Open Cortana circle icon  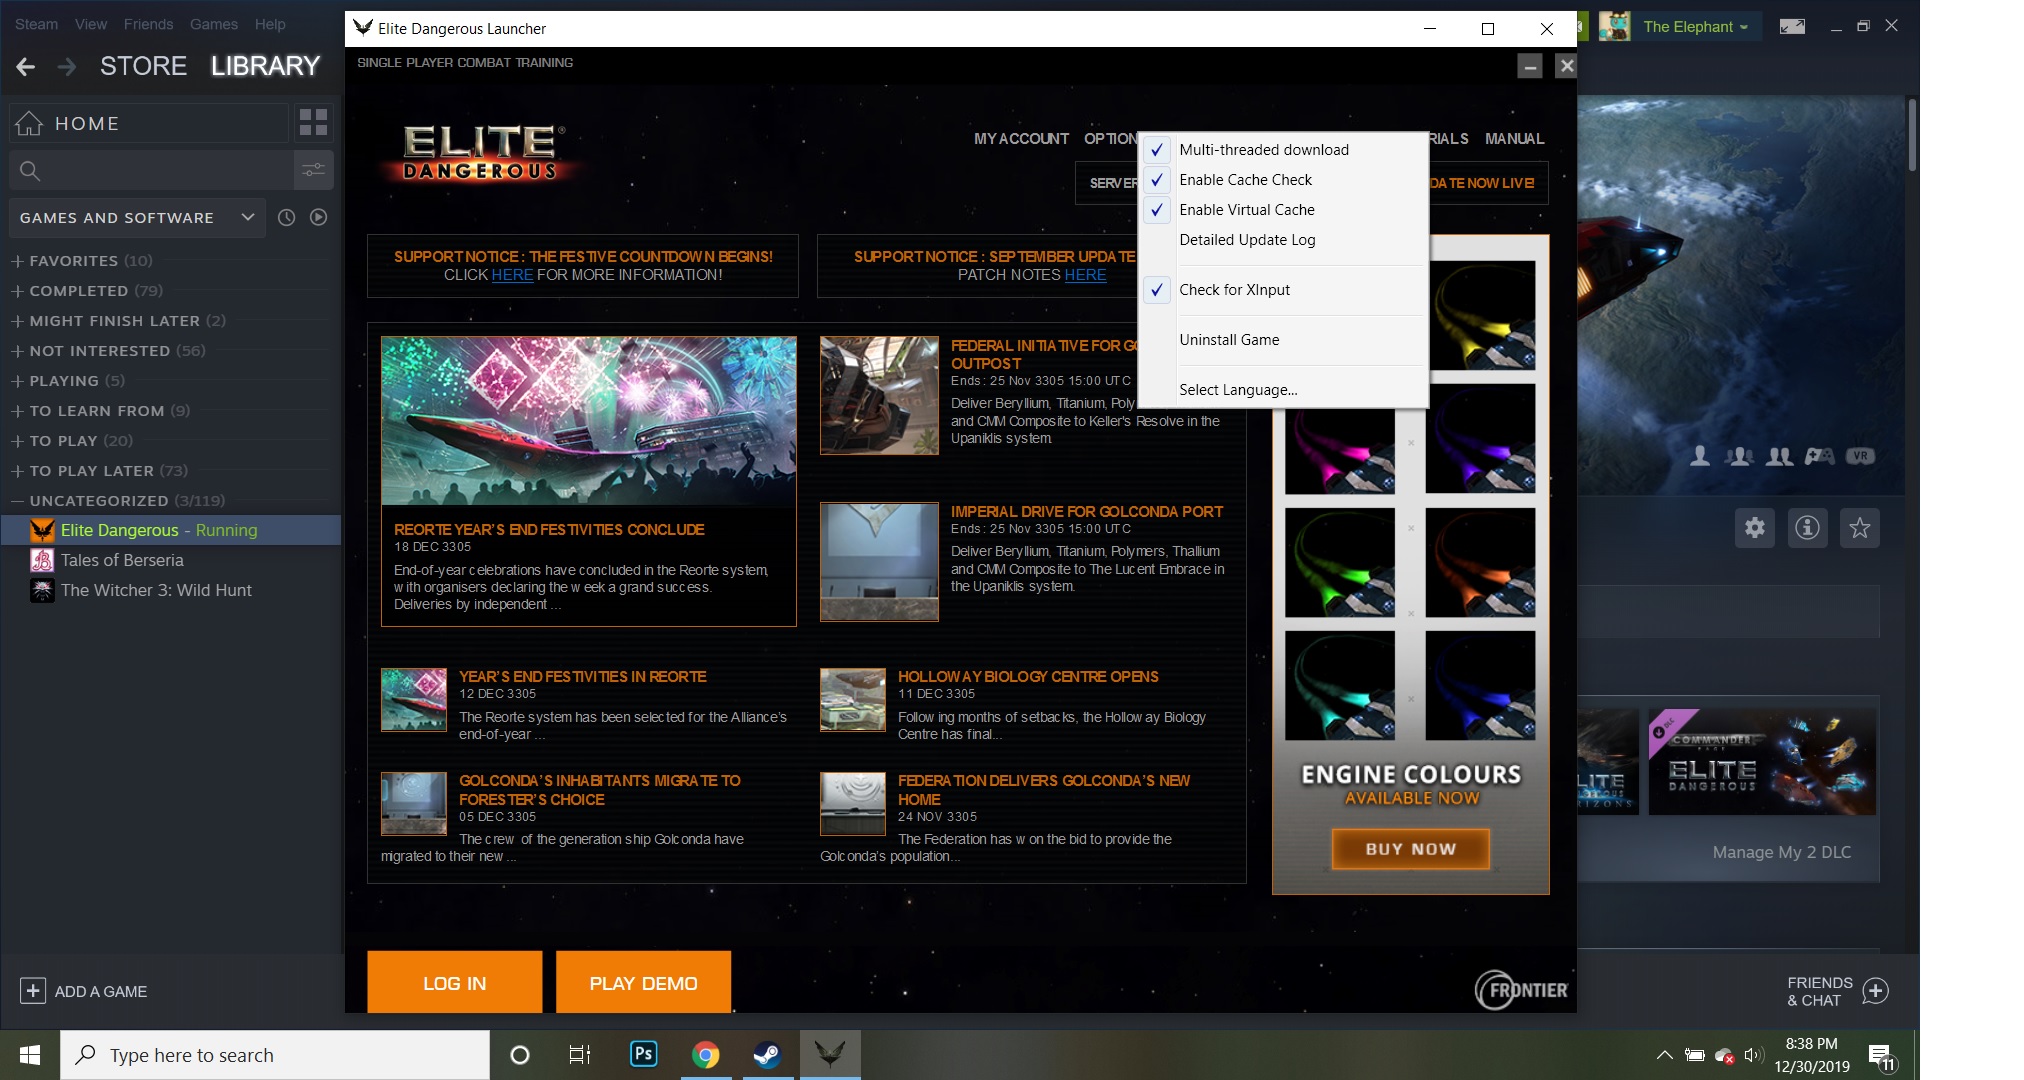[x=519, y=1055]
